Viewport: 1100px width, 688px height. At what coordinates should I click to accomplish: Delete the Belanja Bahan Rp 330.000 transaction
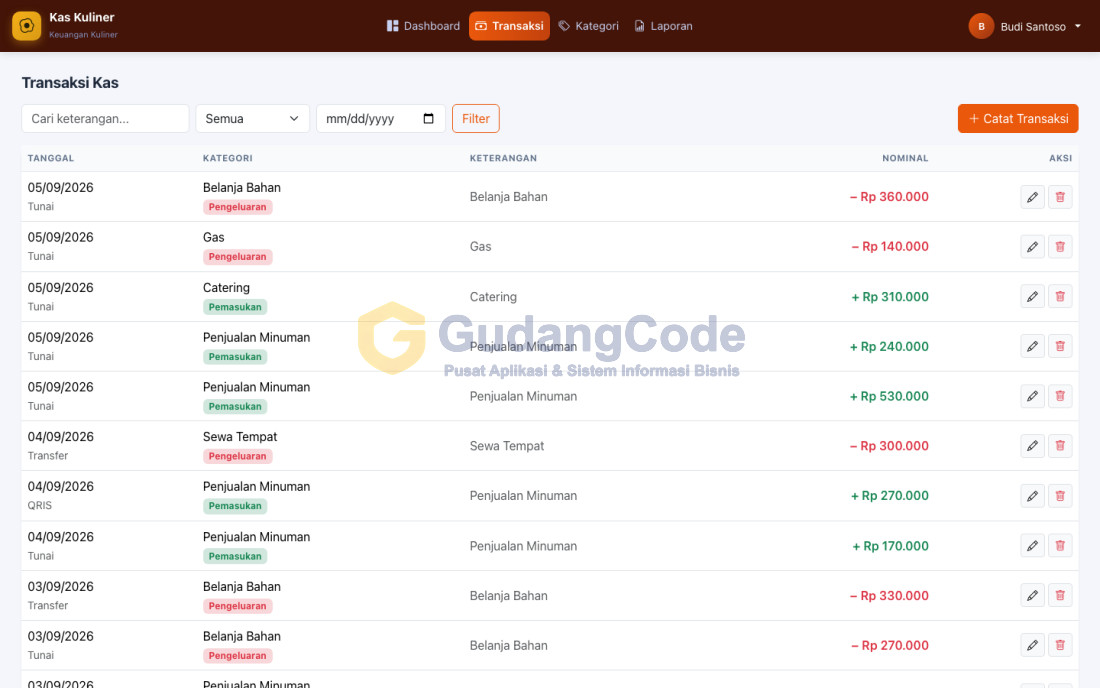1060,595
